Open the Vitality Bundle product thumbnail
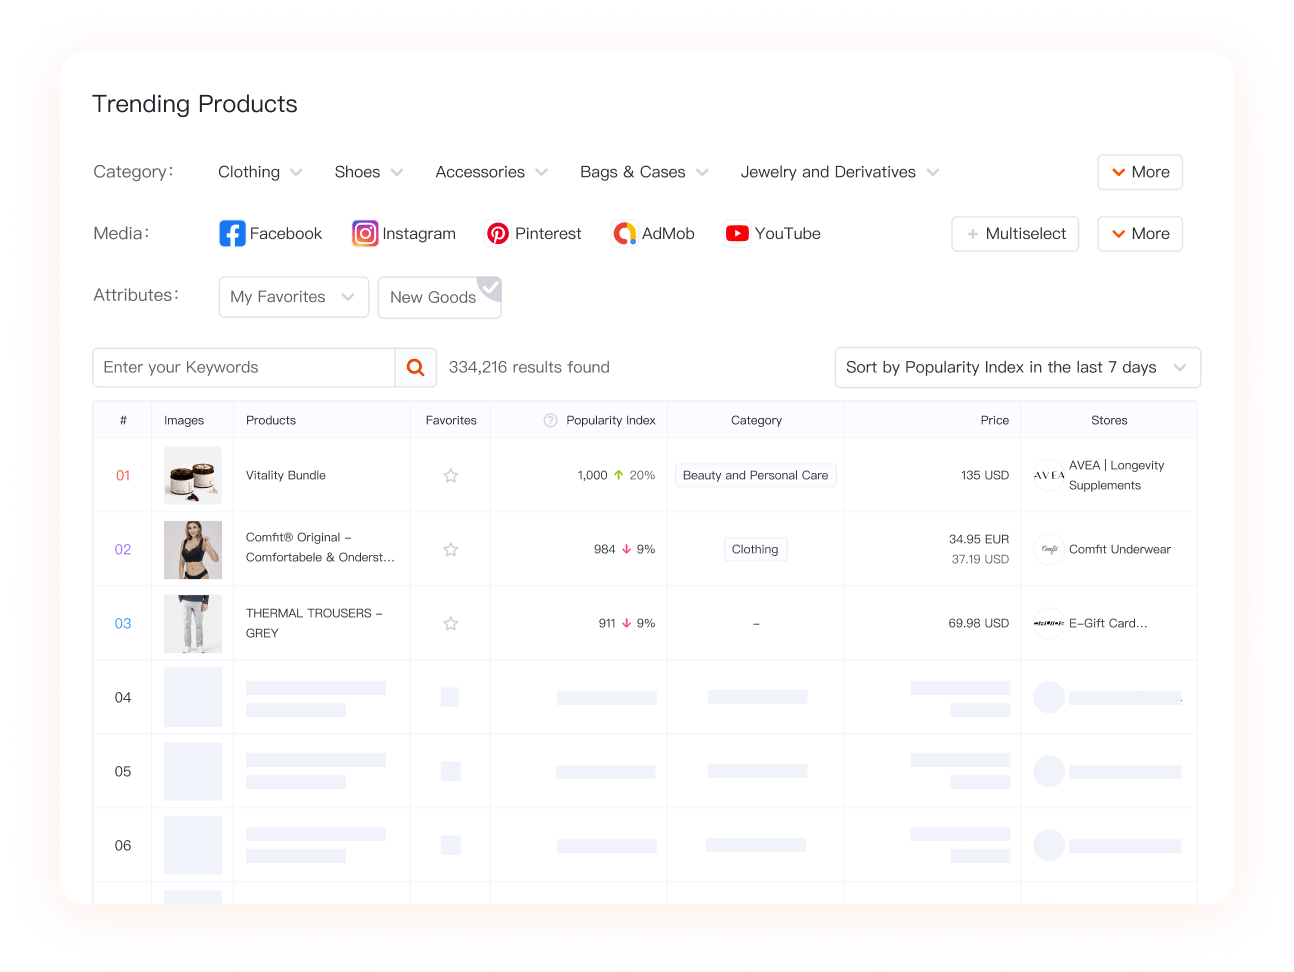The width and height of the screenshot is (1294, 972). click(x=193, y=476)
